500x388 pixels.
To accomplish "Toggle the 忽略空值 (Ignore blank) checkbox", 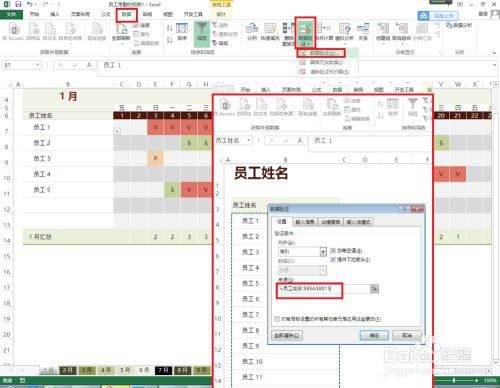I will [x=333, y=250].
